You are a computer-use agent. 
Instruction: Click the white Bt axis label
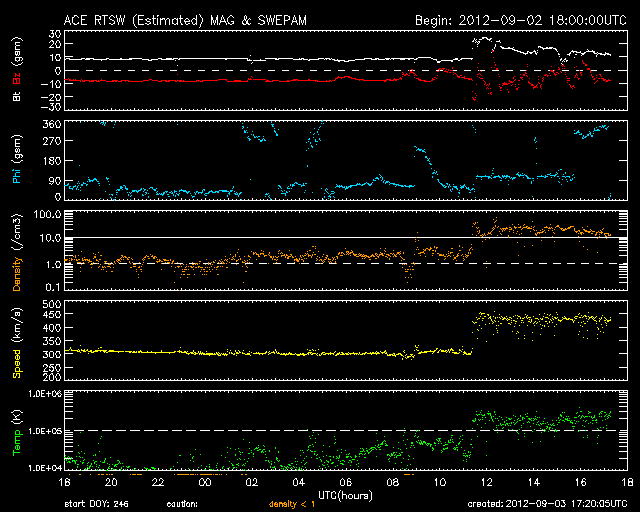tap(17, 96)
